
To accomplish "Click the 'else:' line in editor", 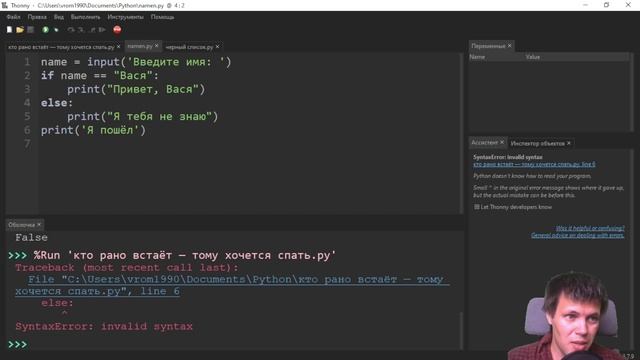I will 57,103.
